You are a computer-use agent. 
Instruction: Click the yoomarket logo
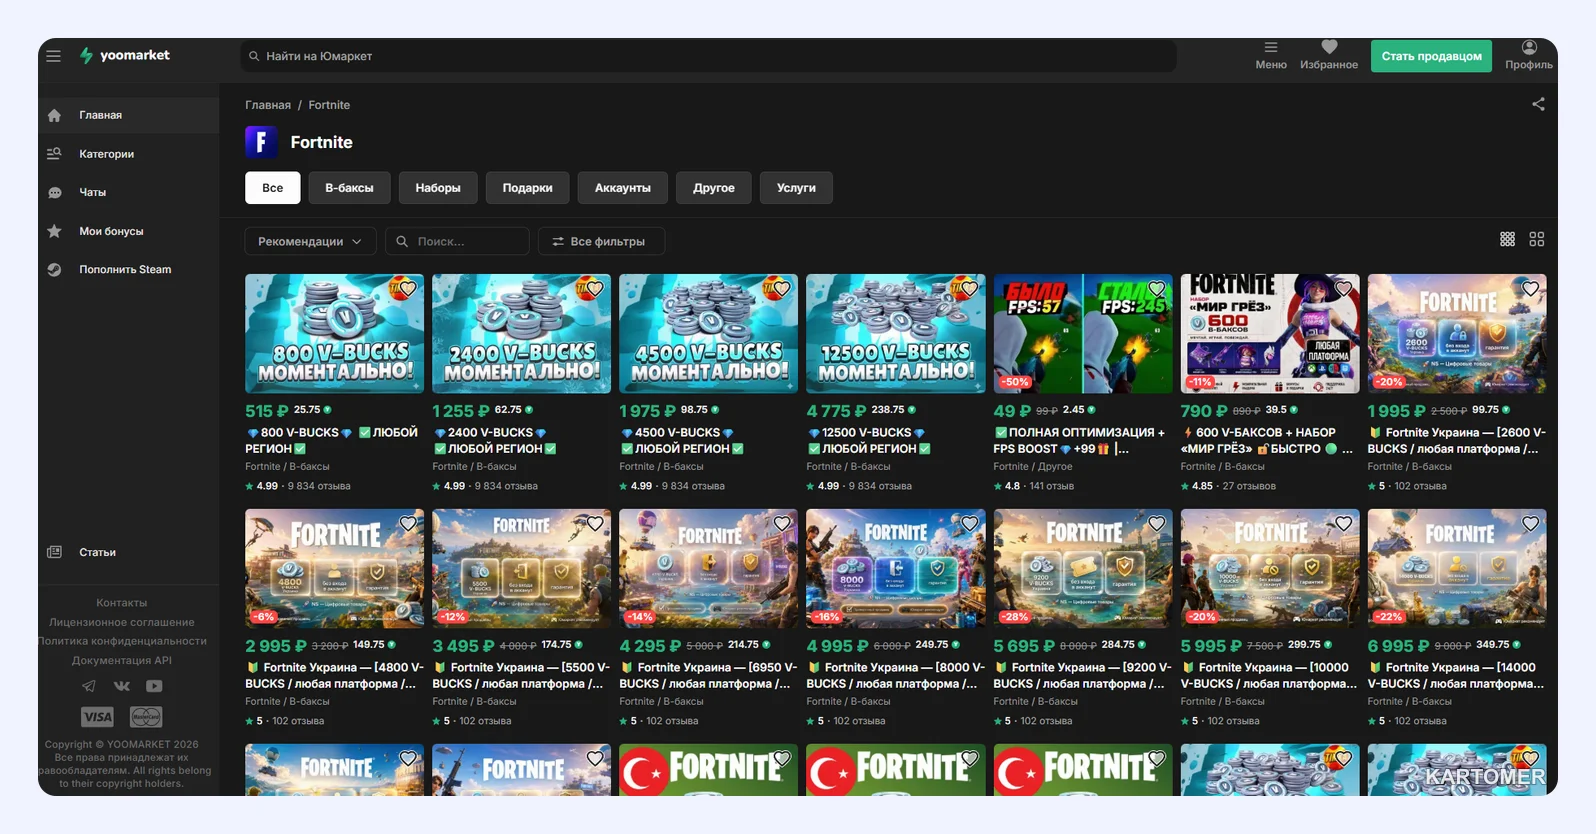tap(124, 56)
